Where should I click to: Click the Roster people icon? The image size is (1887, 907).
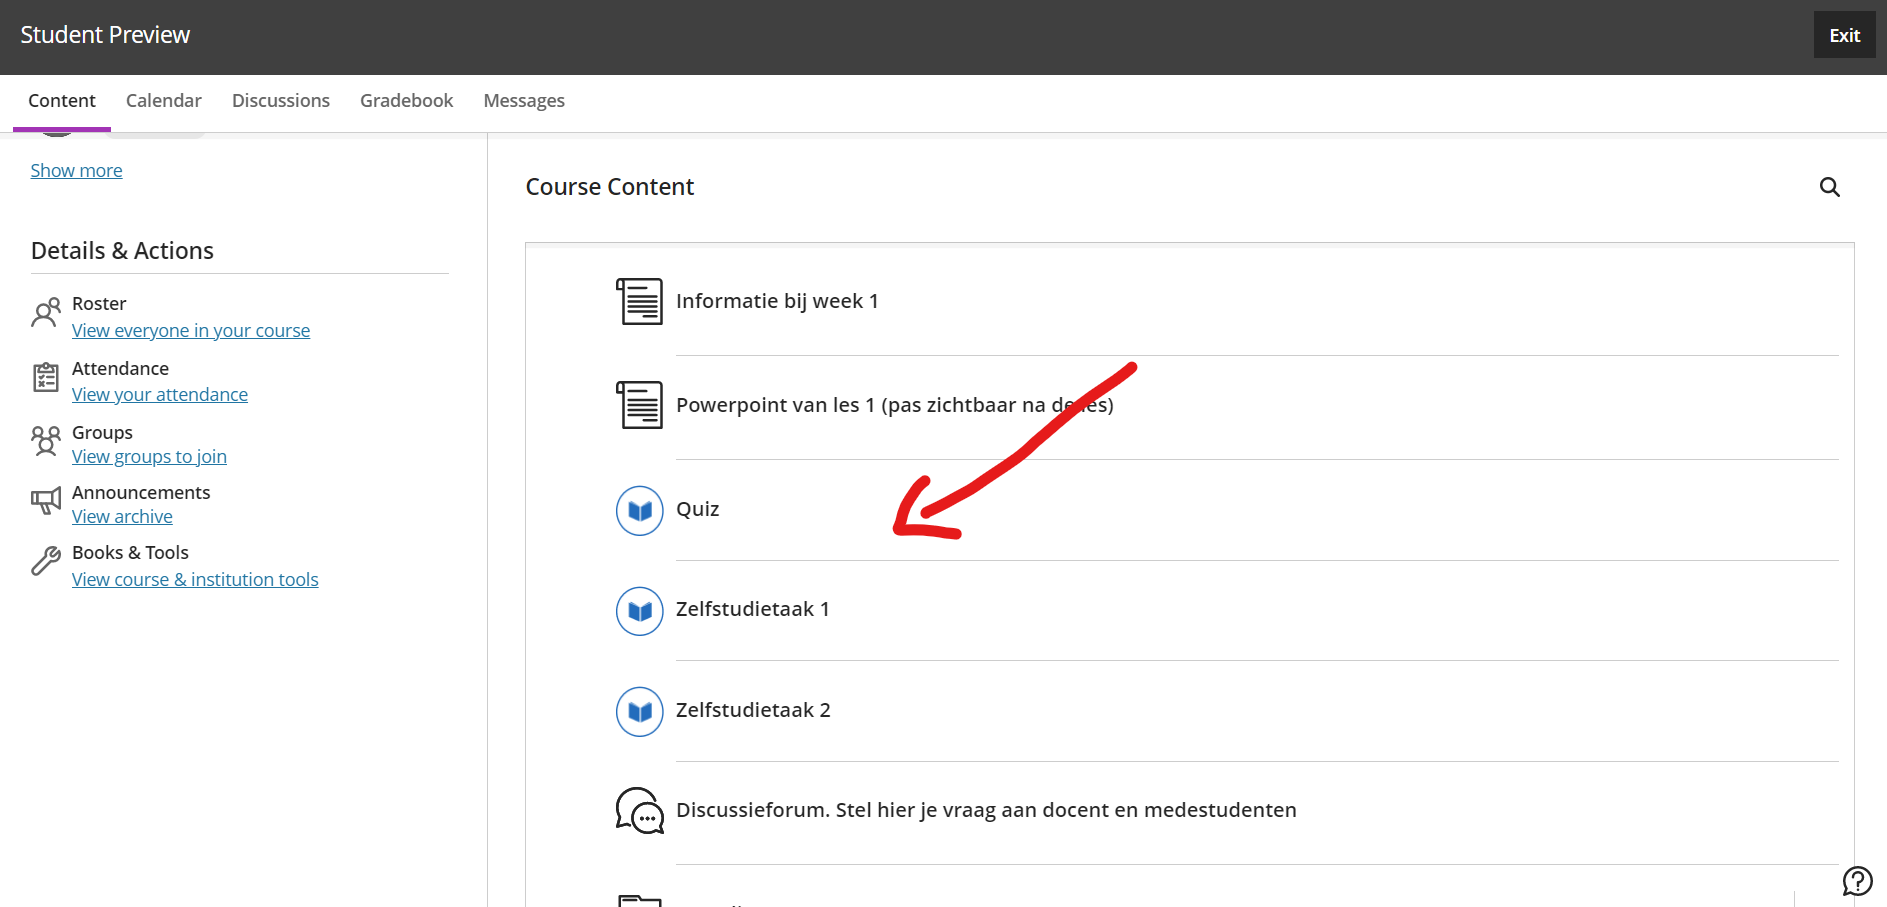pyautogui.click(x=45, y=312)
